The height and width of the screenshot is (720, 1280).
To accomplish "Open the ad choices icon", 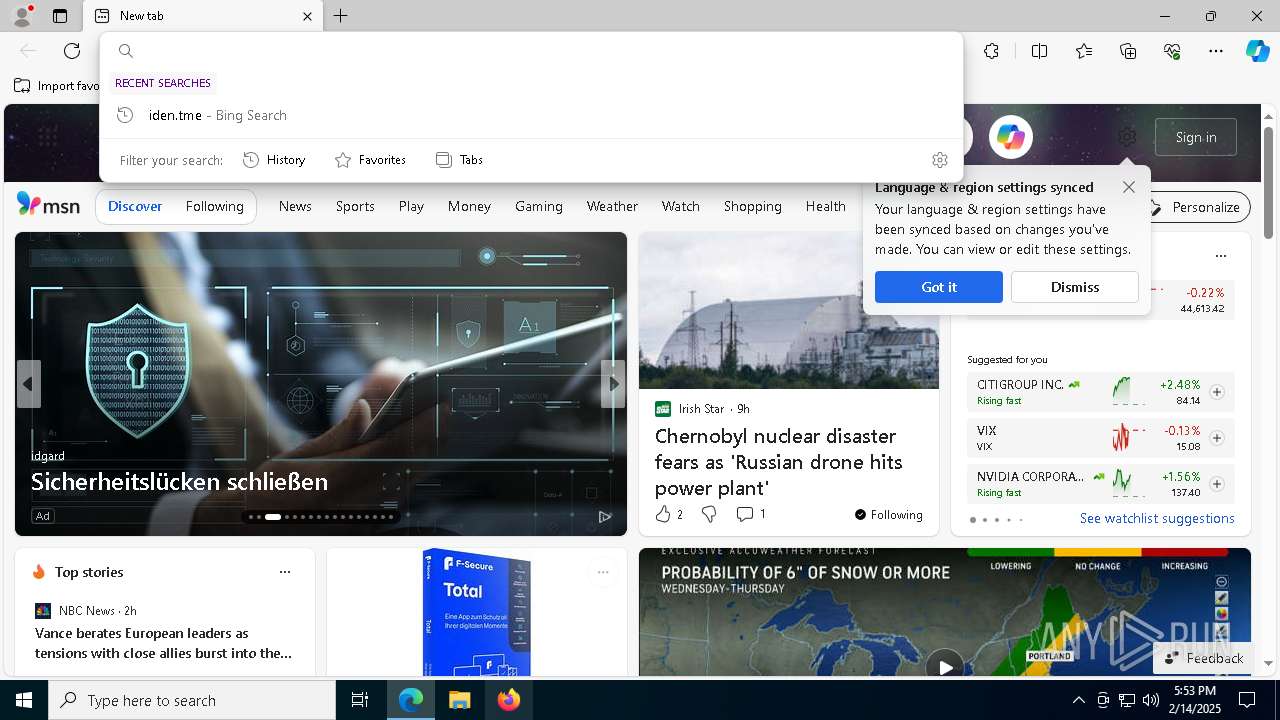I will pos(605,517).
